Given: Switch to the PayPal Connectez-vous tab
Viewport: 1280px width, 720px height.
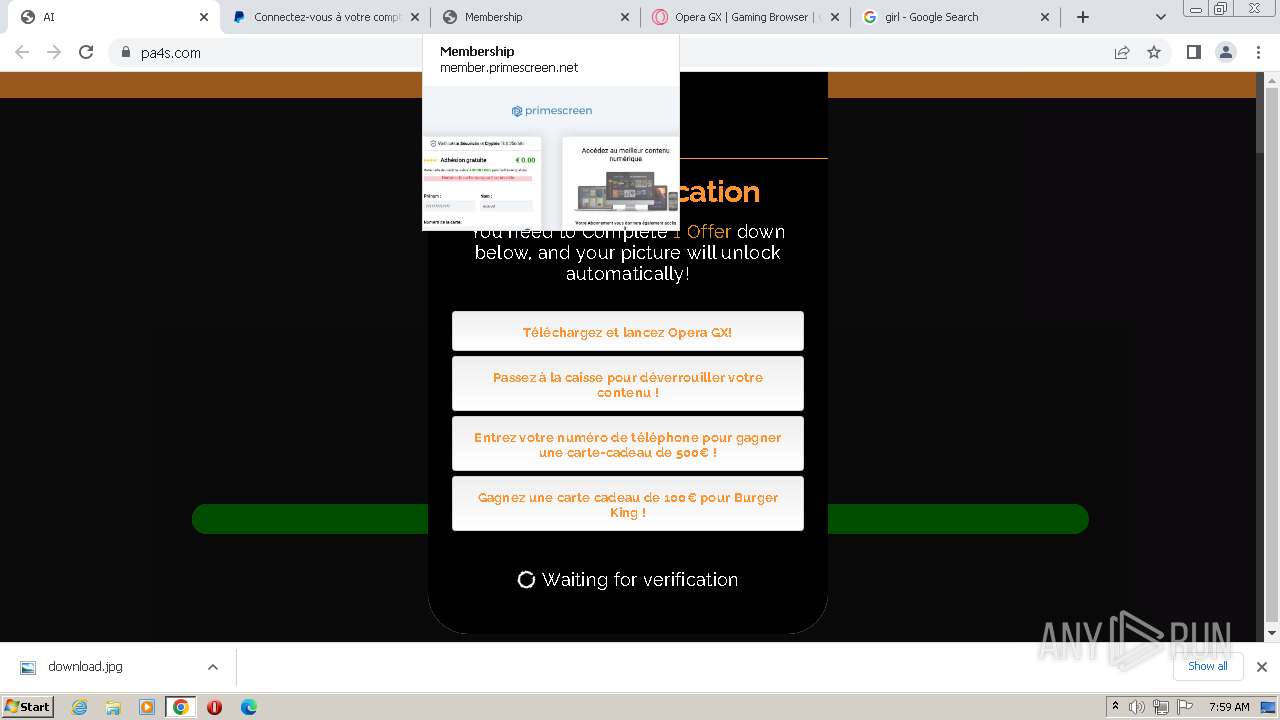Looking at the screenshot, I should 325,17.
